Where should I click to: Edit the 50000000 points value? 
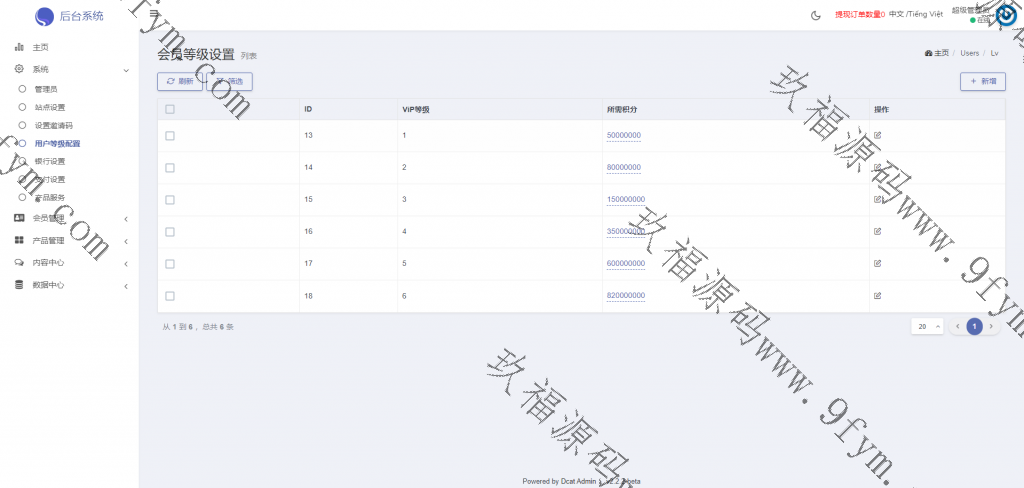point(624,135)
